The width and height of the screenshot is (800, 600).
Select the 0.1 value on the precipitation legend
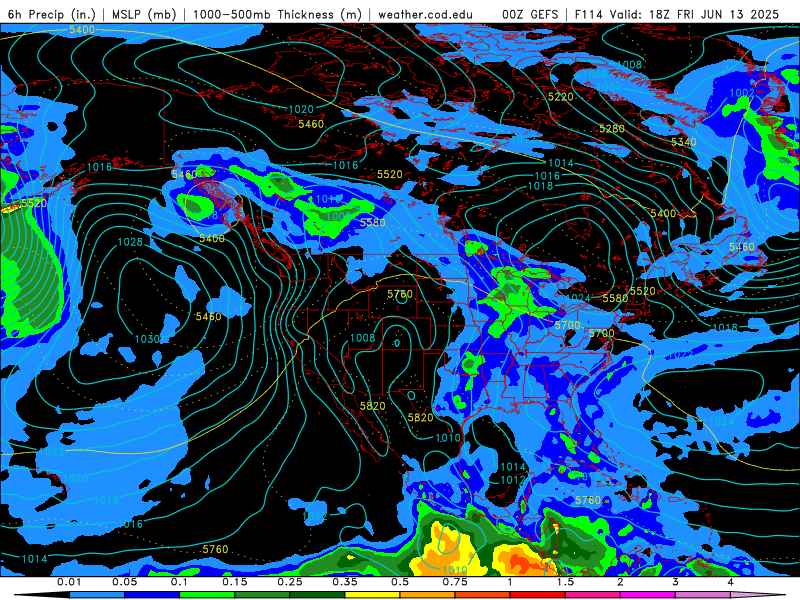click(x=179, y=582)
